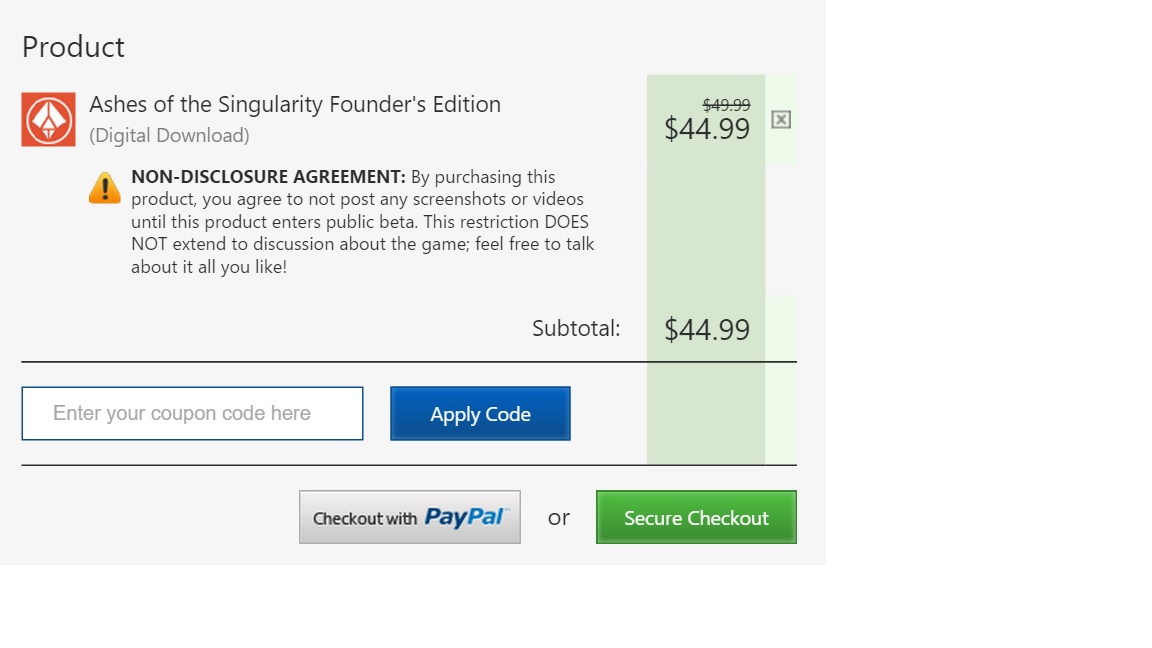Click the "Product" heading
Screen dimensions: 1152x648
tap(73, 47)
